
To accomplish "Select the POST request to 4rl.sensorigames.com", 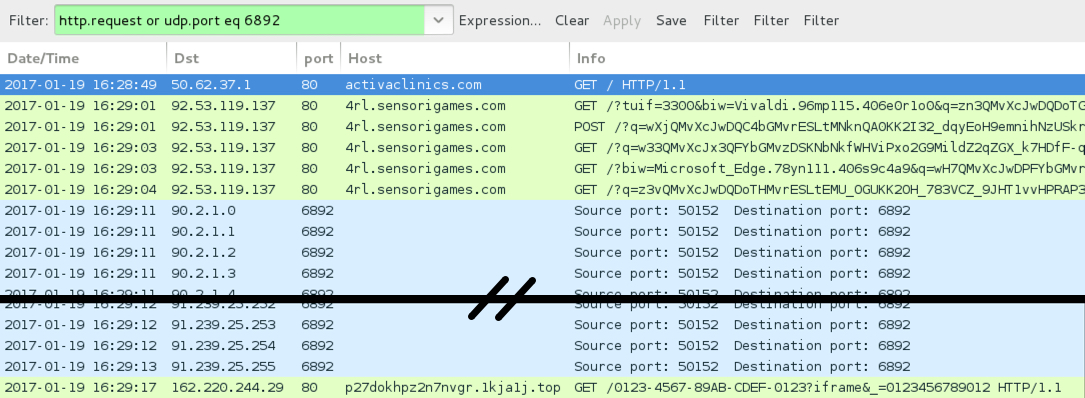I will (x=542, y=127).
